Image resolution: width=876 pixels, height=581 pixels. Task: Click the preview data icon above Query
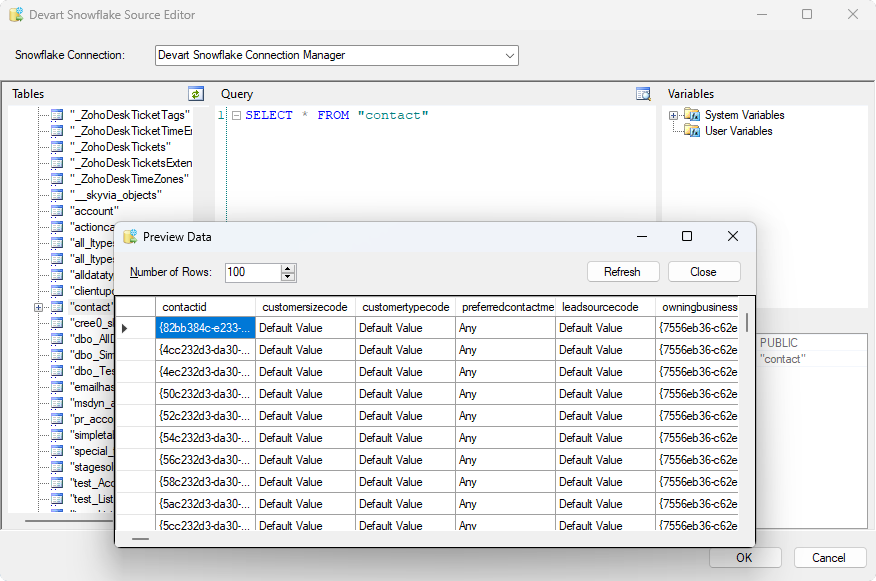point(643,94)
